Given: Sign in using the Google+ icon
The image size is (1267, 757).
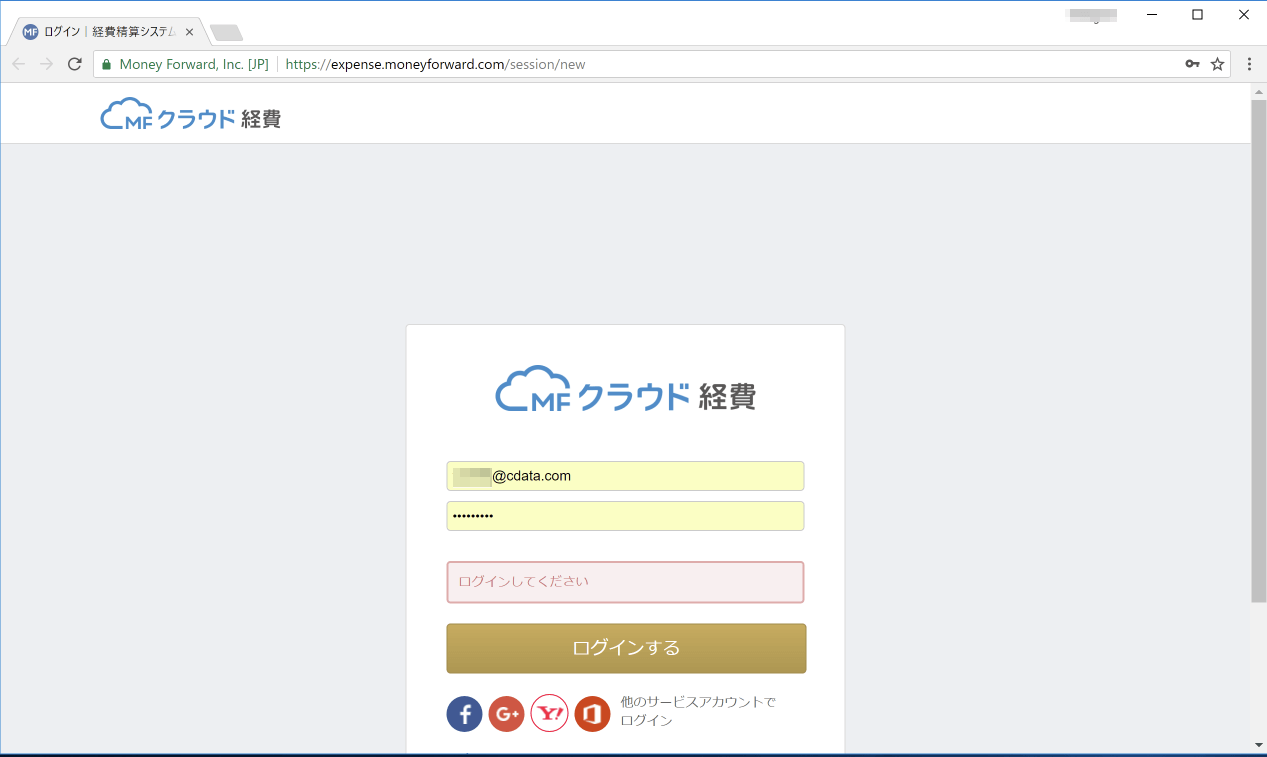Looking at the screenshot, I should point(507,714).
